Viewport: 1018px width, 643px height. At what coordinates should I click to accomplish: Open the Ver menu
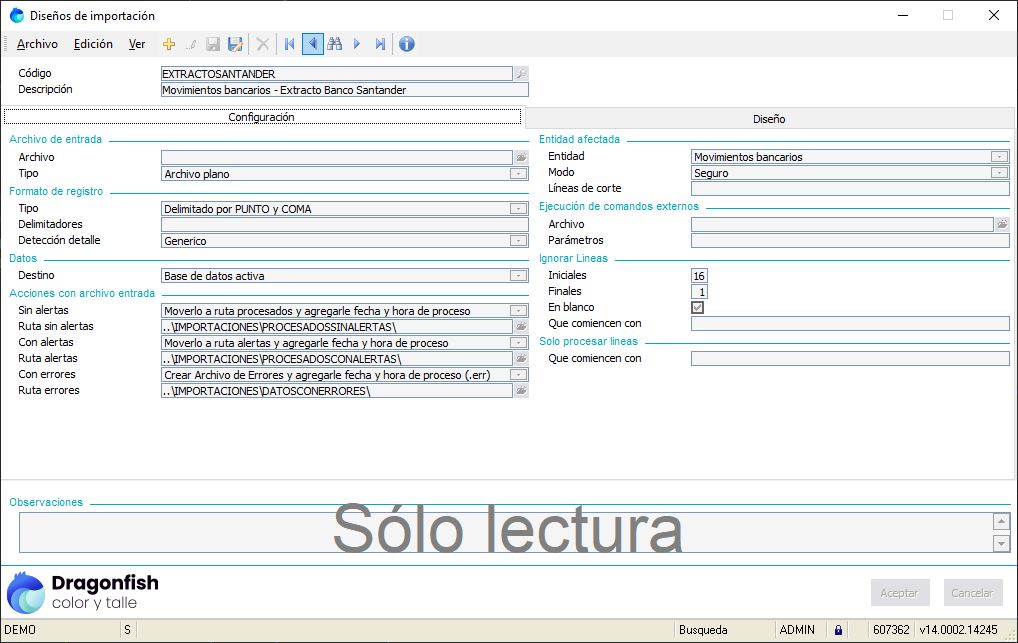[136, 44]
